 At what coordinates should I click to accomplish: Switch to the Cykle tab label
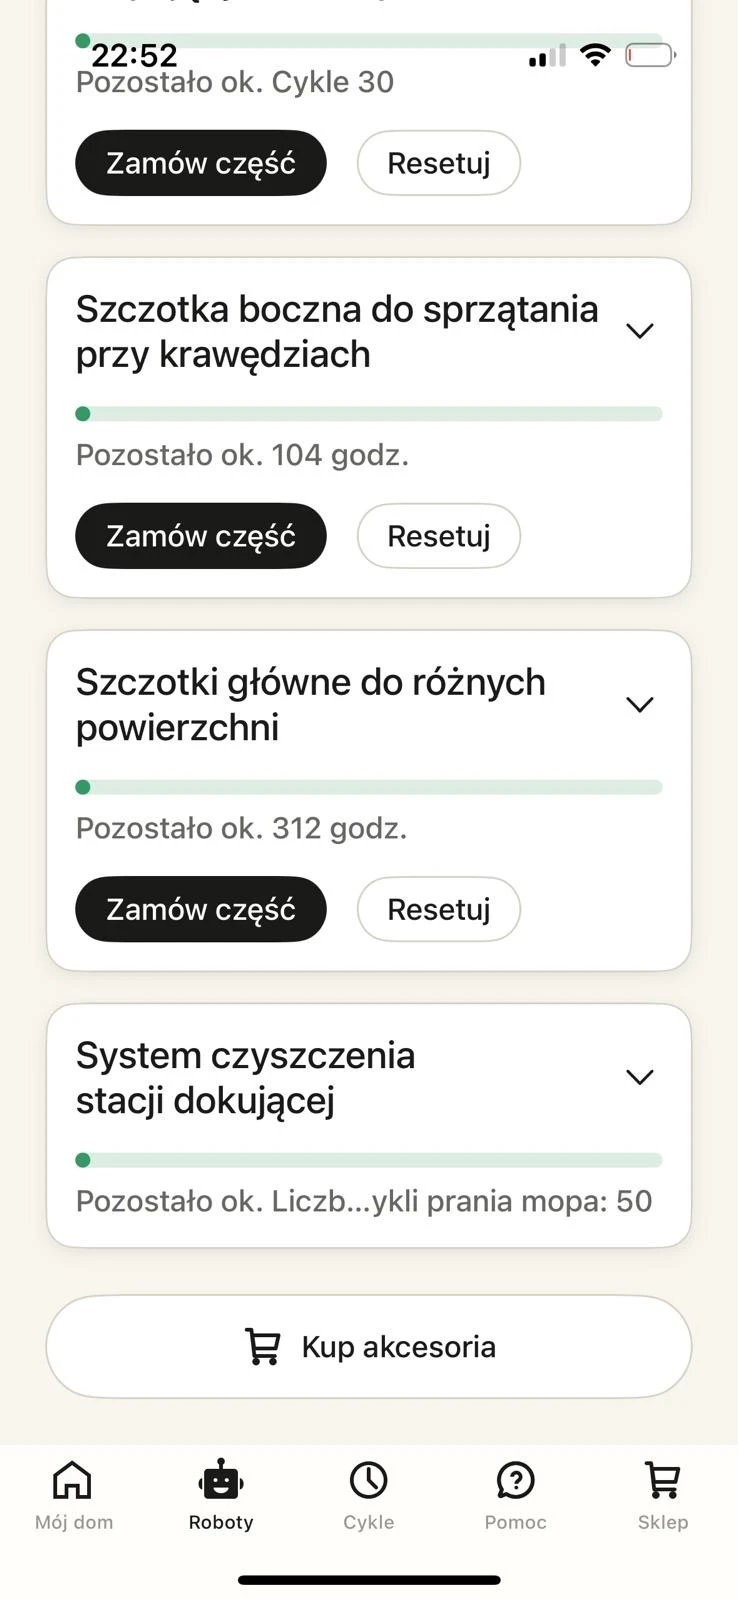click(x=368, y=1522)
